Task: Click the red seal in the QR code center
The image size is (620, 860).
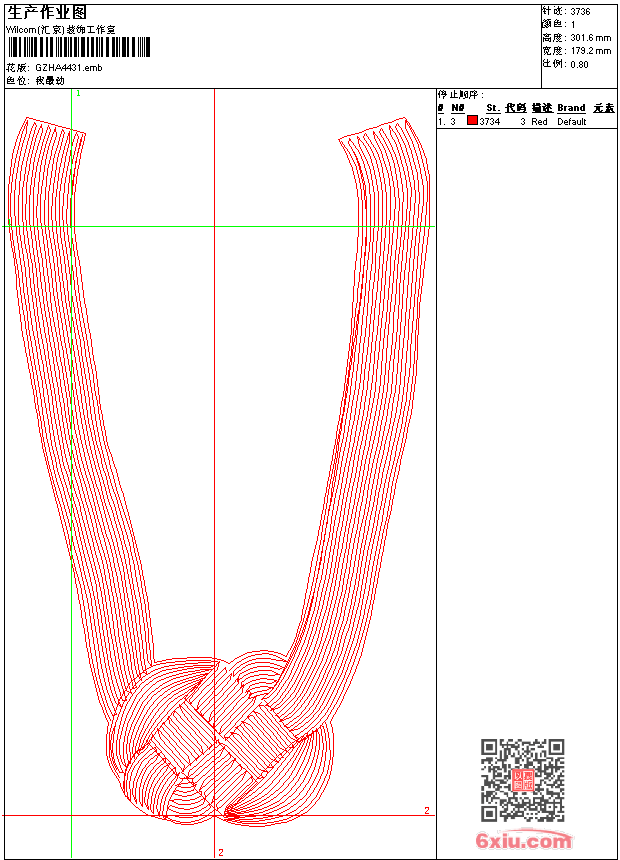Action: [x=522, y=780]
